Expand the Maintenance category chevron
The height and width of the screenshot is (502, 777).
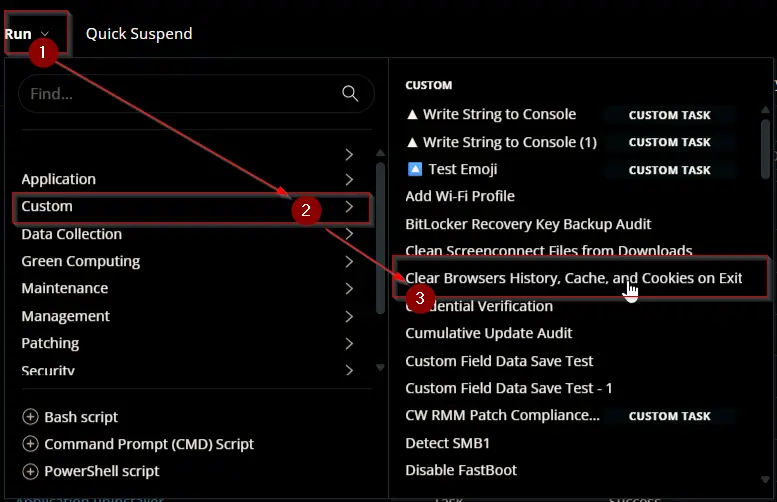tap(349, 288)
